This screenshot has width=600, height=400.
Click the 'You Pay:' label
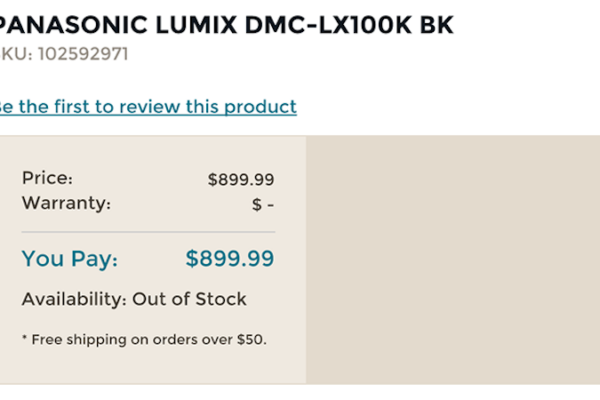[70, 259]
